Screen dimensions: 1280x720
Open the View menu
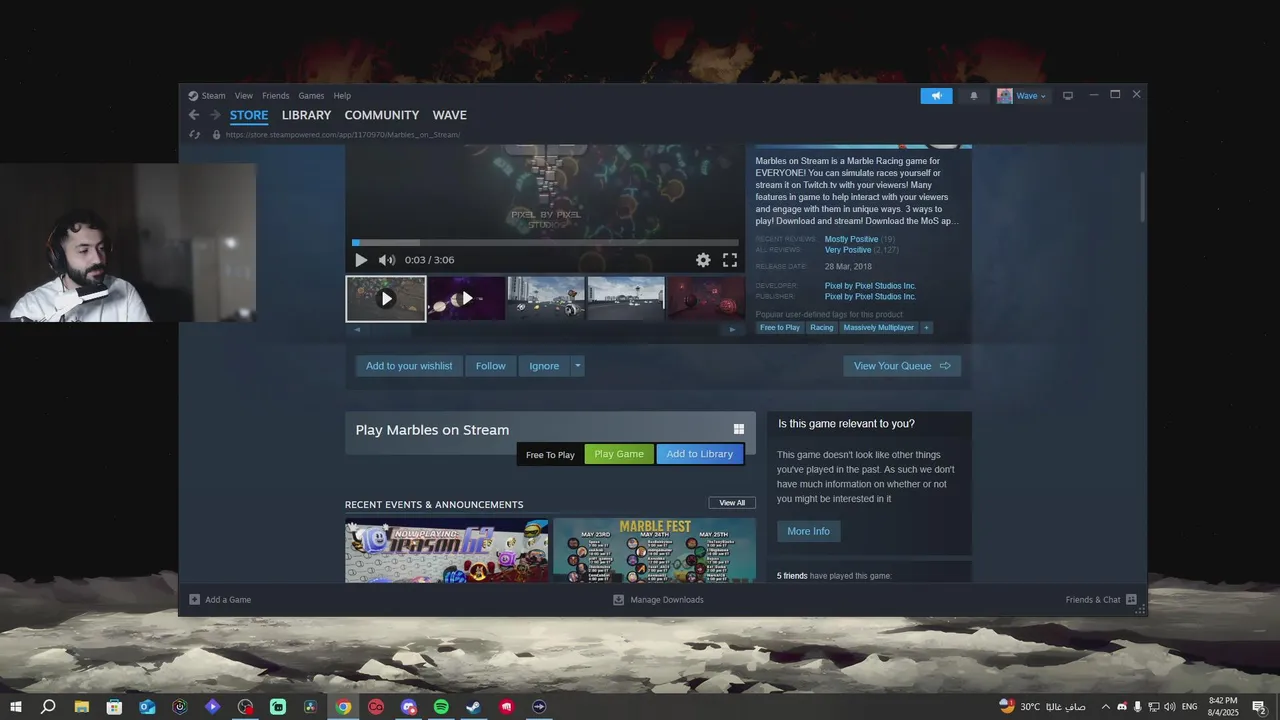tap(244, 96)
